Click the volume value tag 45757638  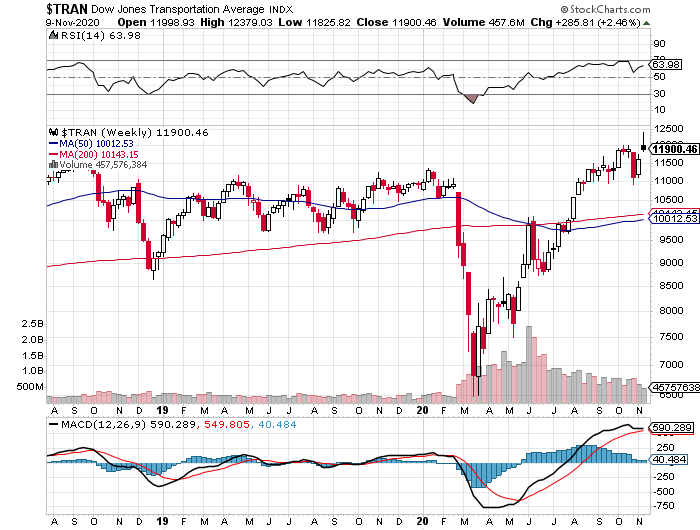coord(675,387)
